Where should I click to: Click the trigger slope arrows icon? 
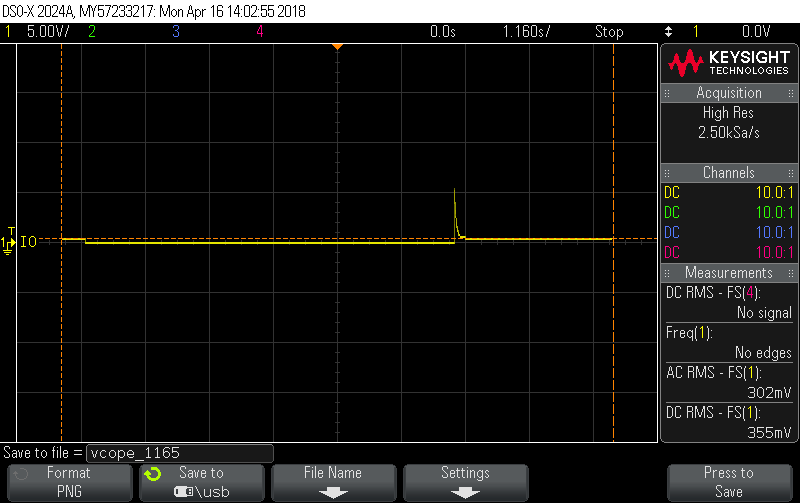tap(668, 32)
